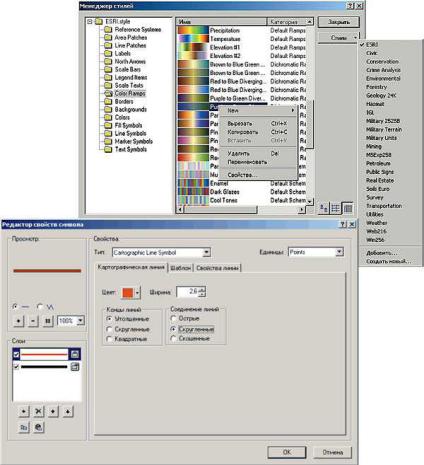424x465 pixels.
Task: Click the zoom in preview button
Action: [18, 321]
